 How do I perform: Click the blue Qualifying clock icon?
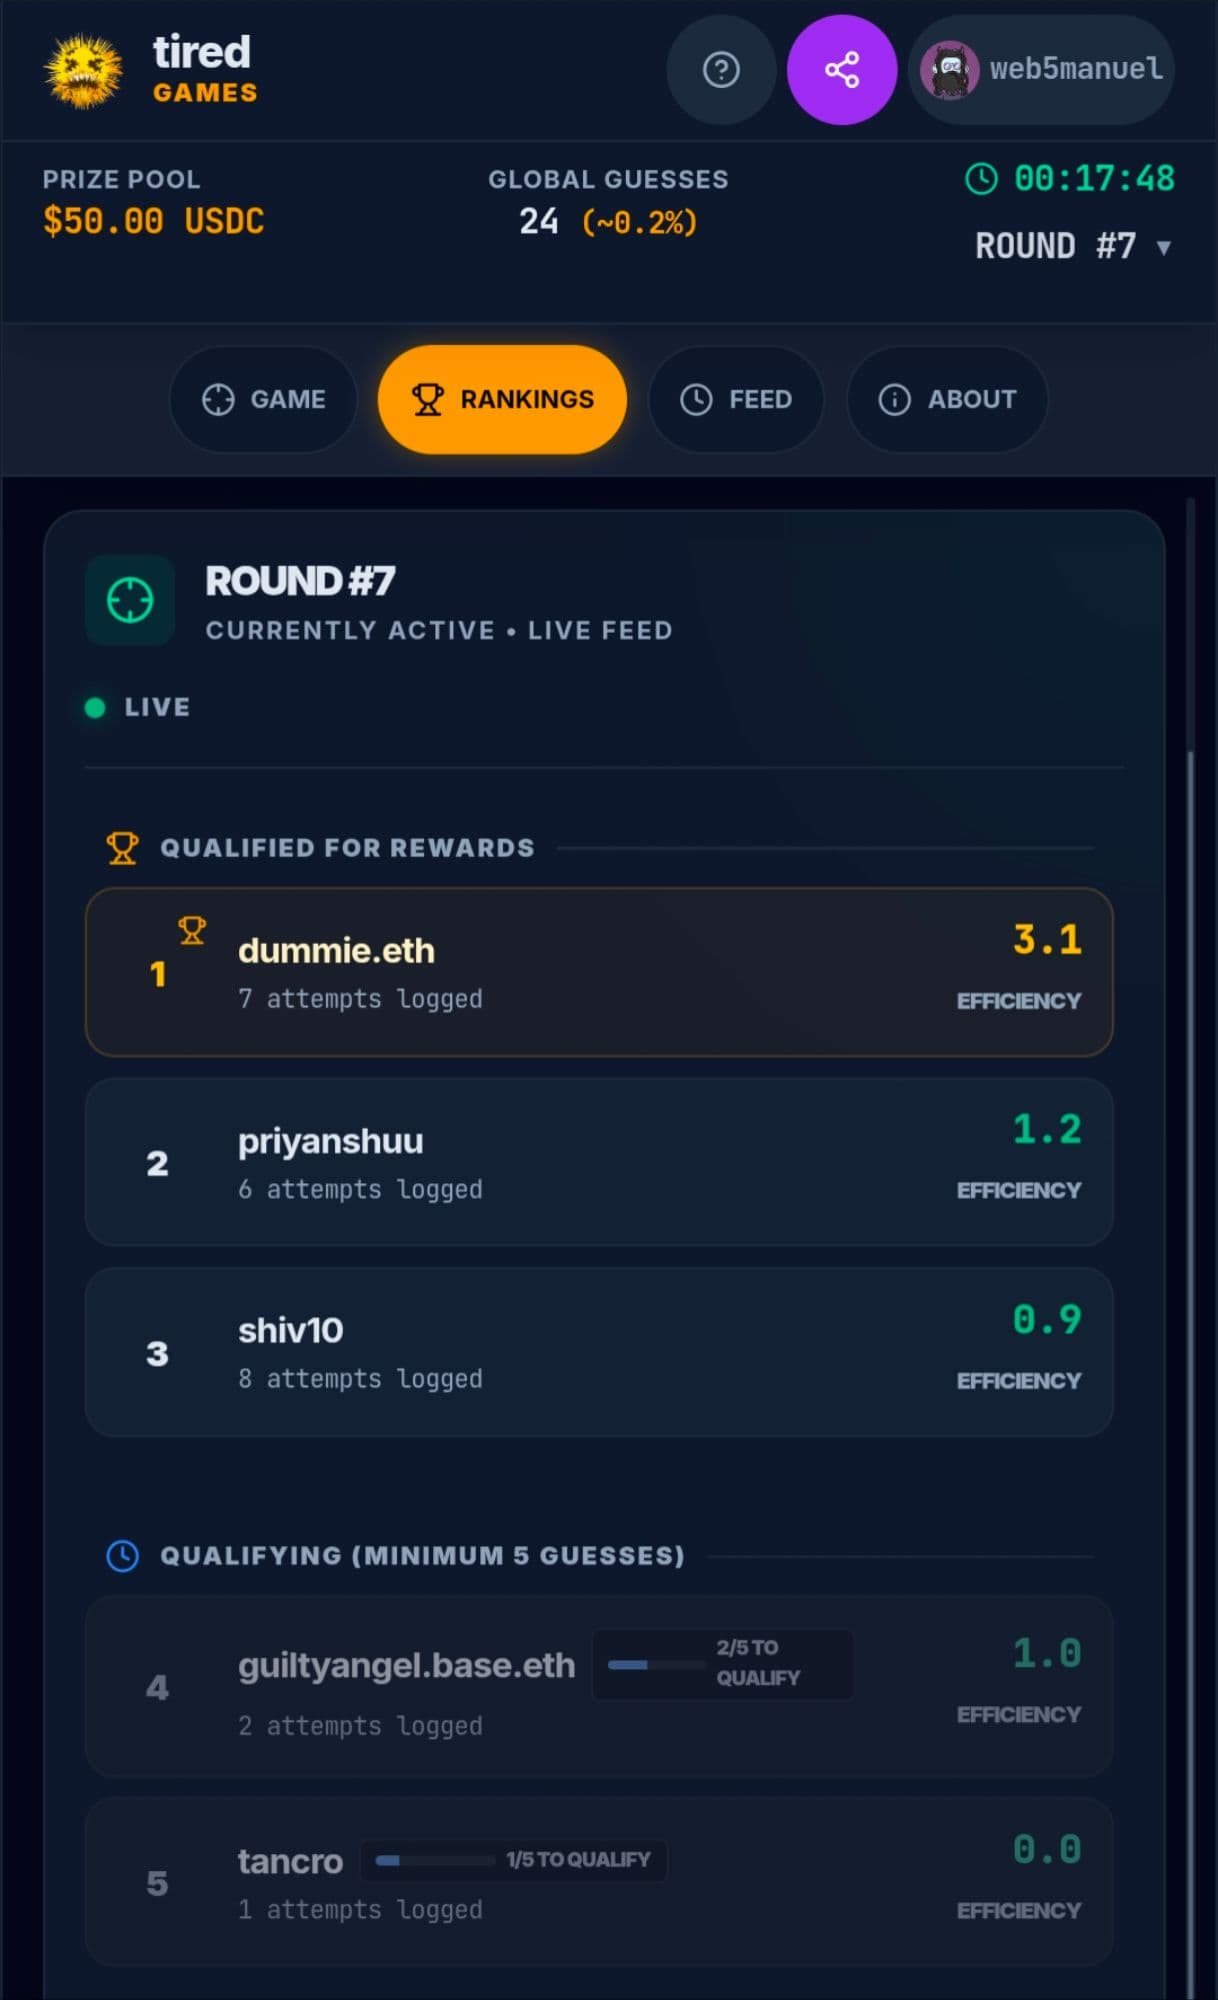123,1556
